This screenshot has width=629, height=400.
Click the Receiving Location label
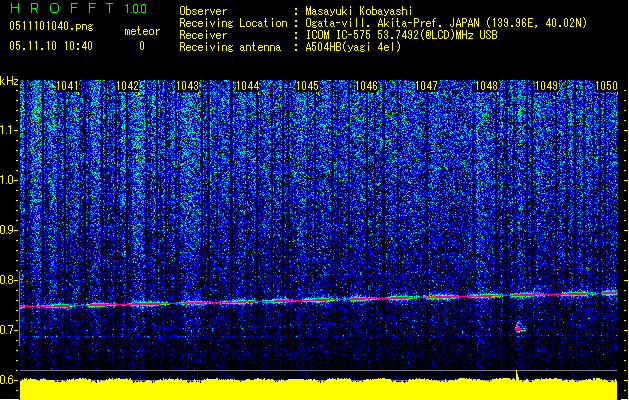coord(233,23)
